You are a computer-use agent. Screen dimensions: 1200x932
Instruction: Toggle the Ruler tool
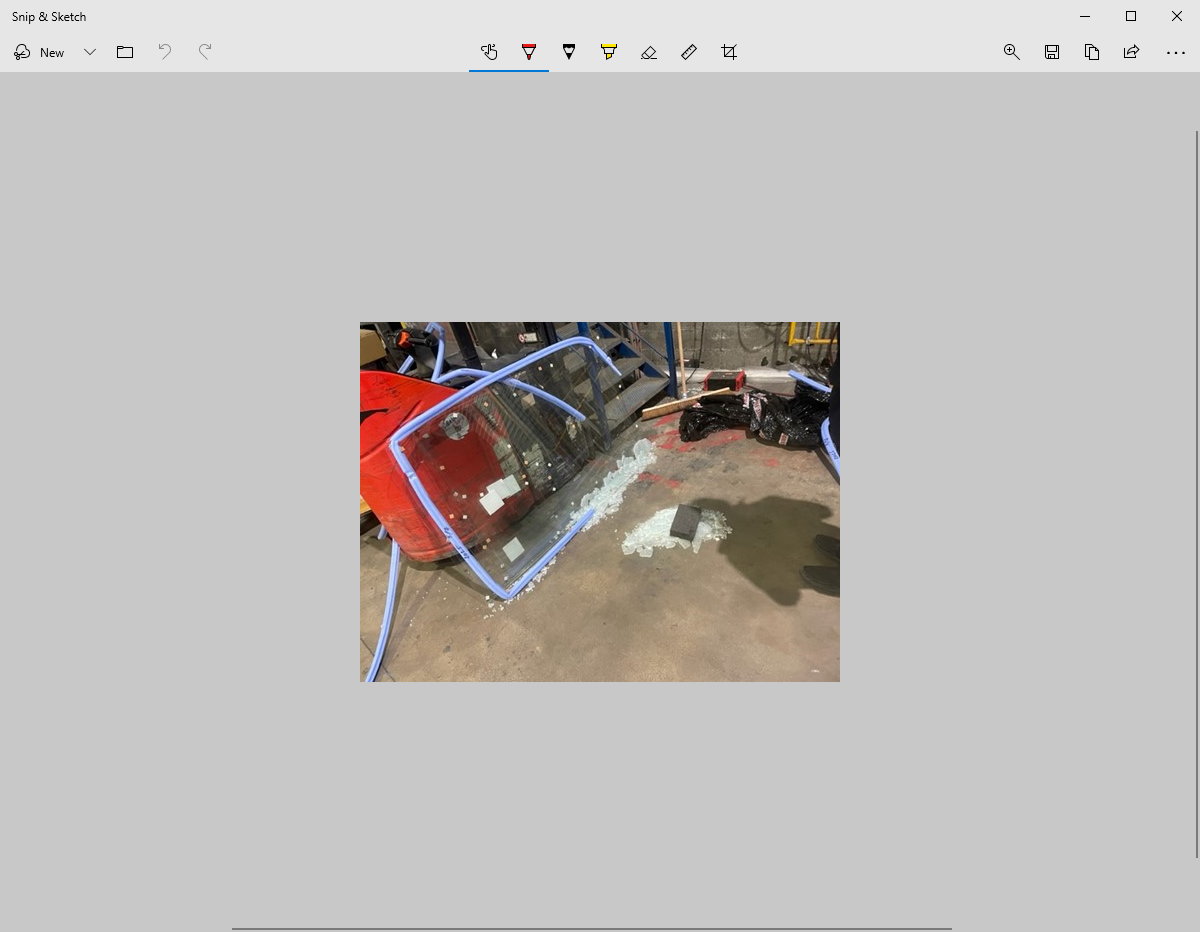point(689,52)
